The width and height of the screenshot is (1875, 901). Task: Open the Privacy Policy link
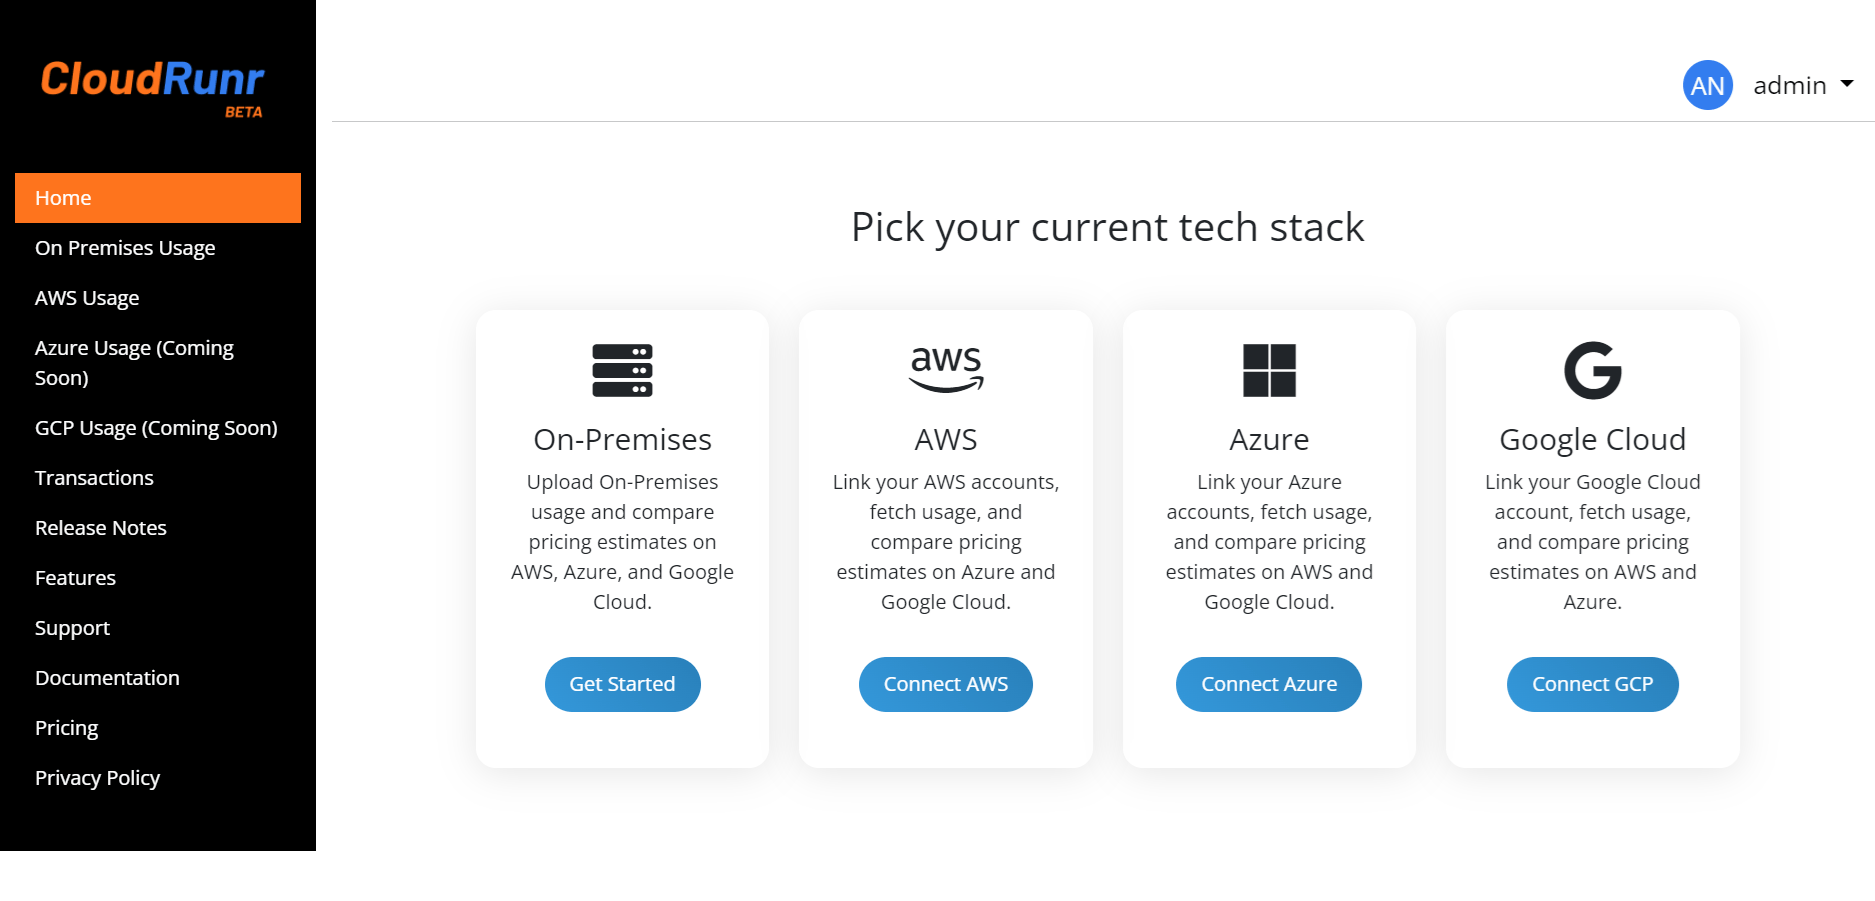[x=97, y=778]
